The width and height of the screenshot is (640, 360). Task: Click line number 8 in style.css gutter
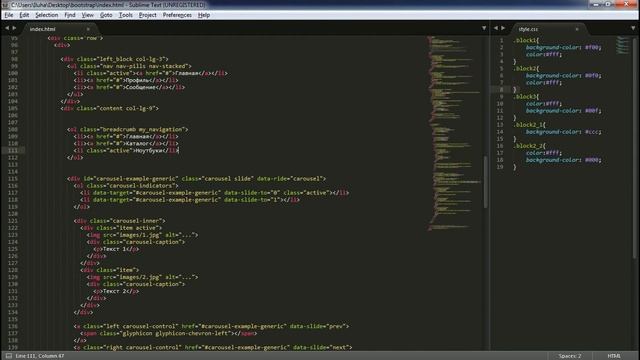coord(502,89)
